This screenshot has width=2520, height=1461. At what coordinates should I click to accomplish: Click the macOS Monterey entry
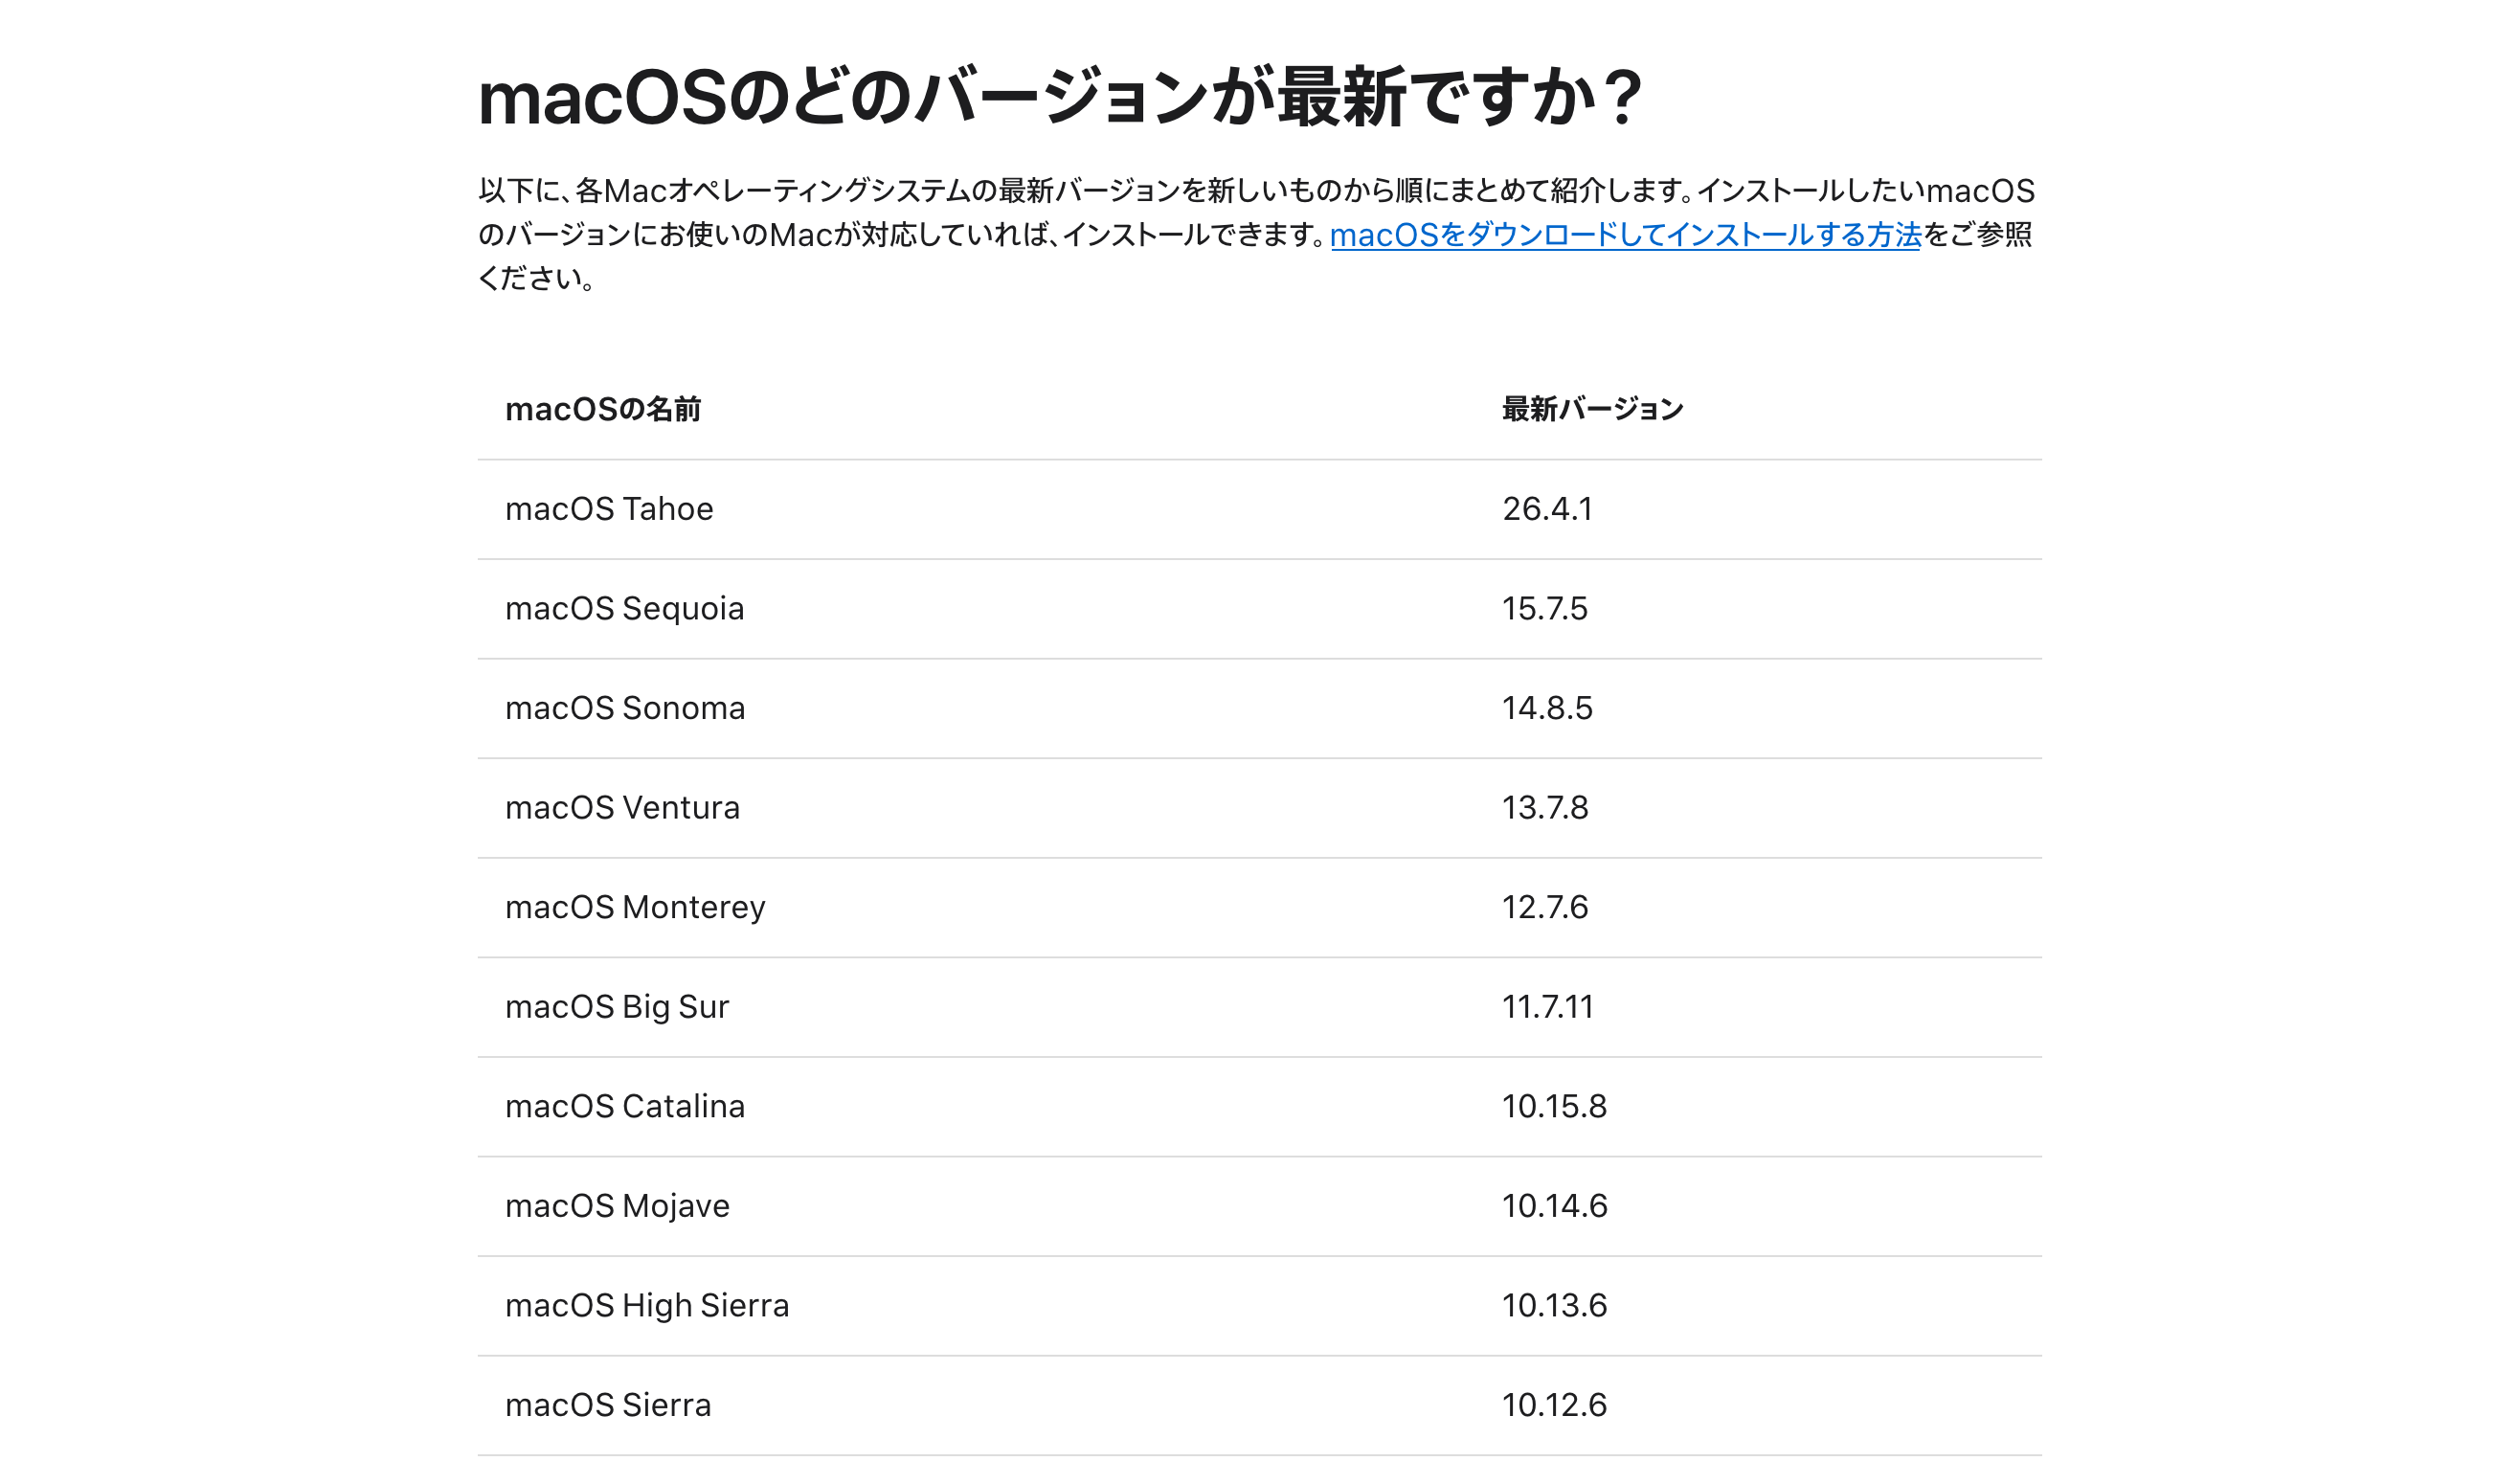point(635,908)
